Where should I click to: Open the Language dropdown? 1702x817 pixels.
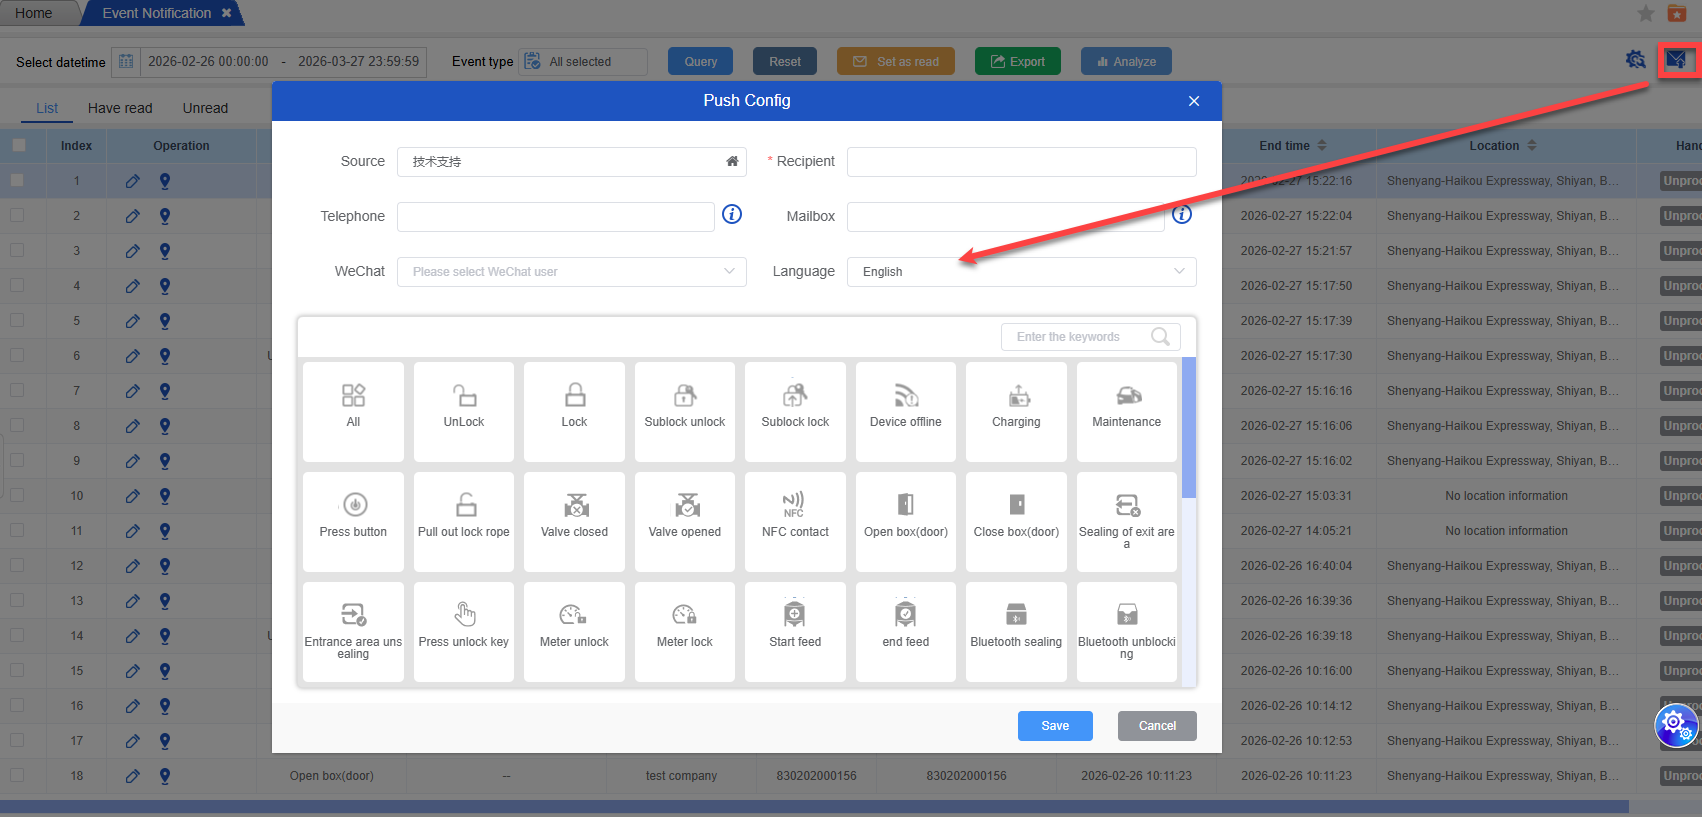1021,272
